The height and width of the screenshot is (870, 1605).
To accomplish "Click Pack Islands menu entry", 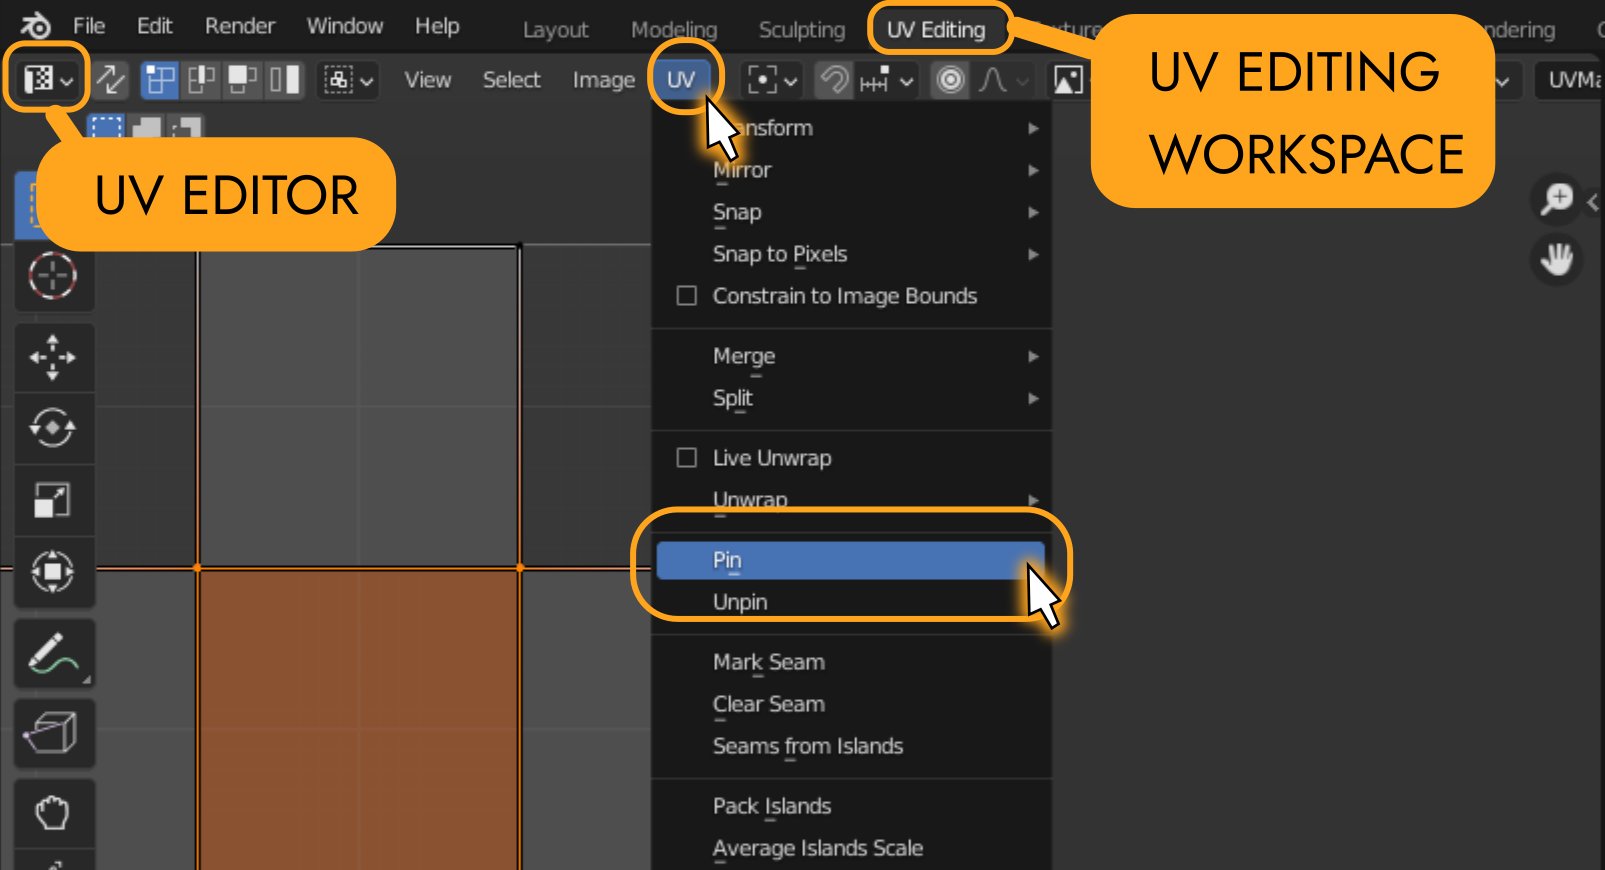I will click(772, 806).
